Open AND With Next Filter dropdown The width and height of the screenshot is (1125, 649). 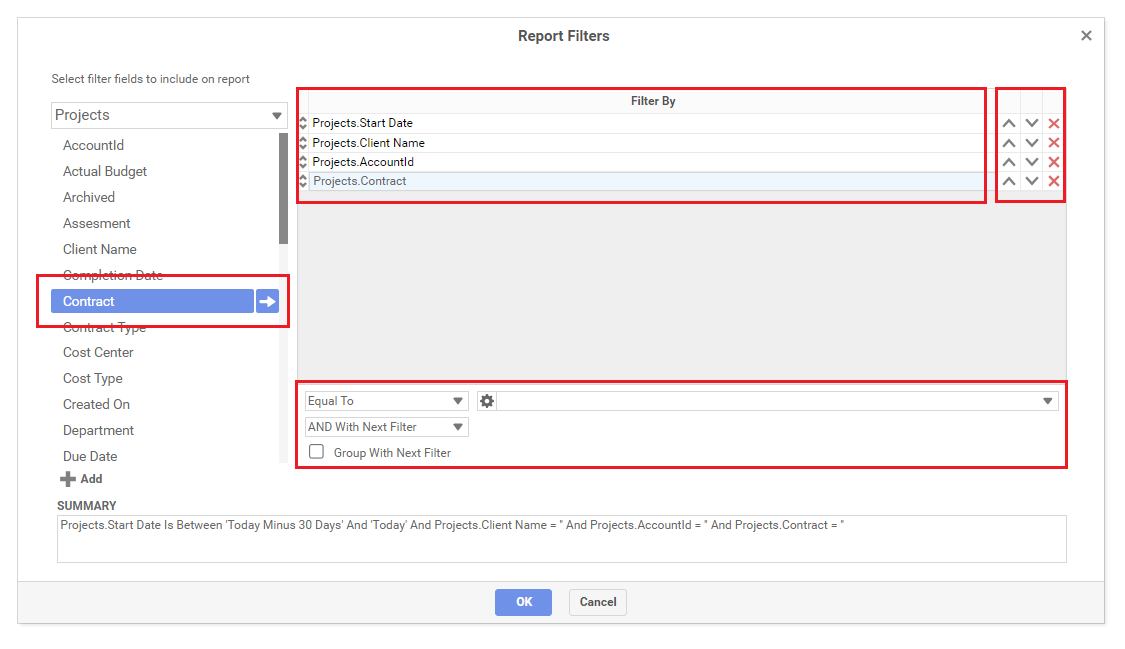(387, 427)
